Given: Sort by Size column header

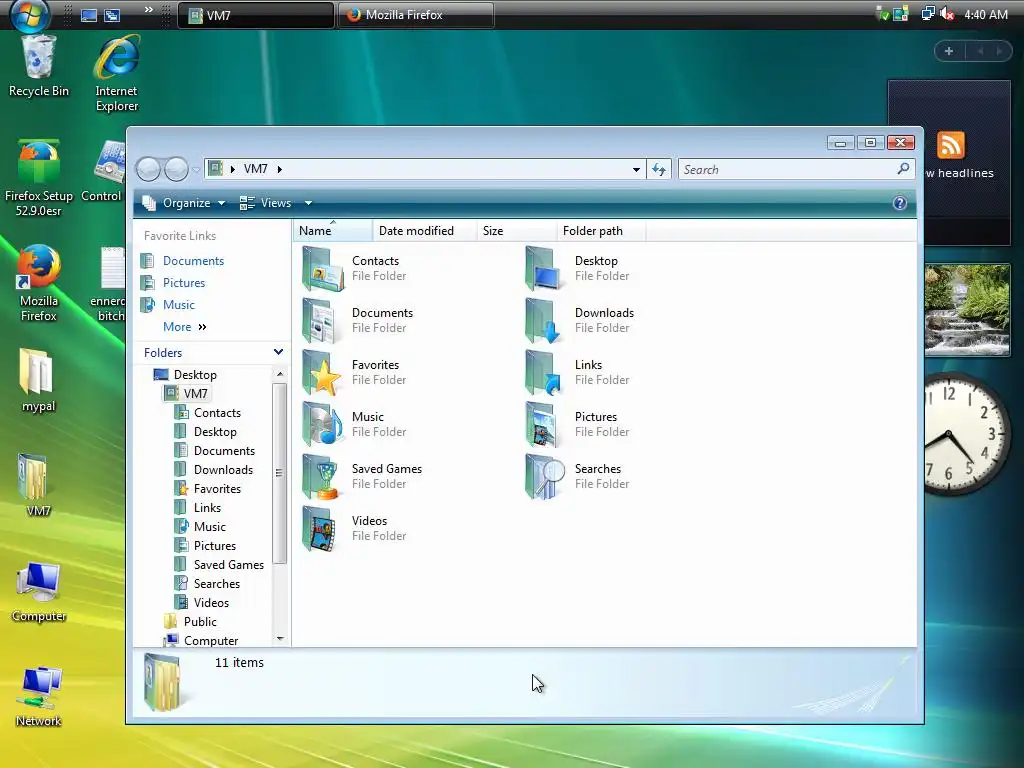Looking at the screenshot, I should (516, 231).
